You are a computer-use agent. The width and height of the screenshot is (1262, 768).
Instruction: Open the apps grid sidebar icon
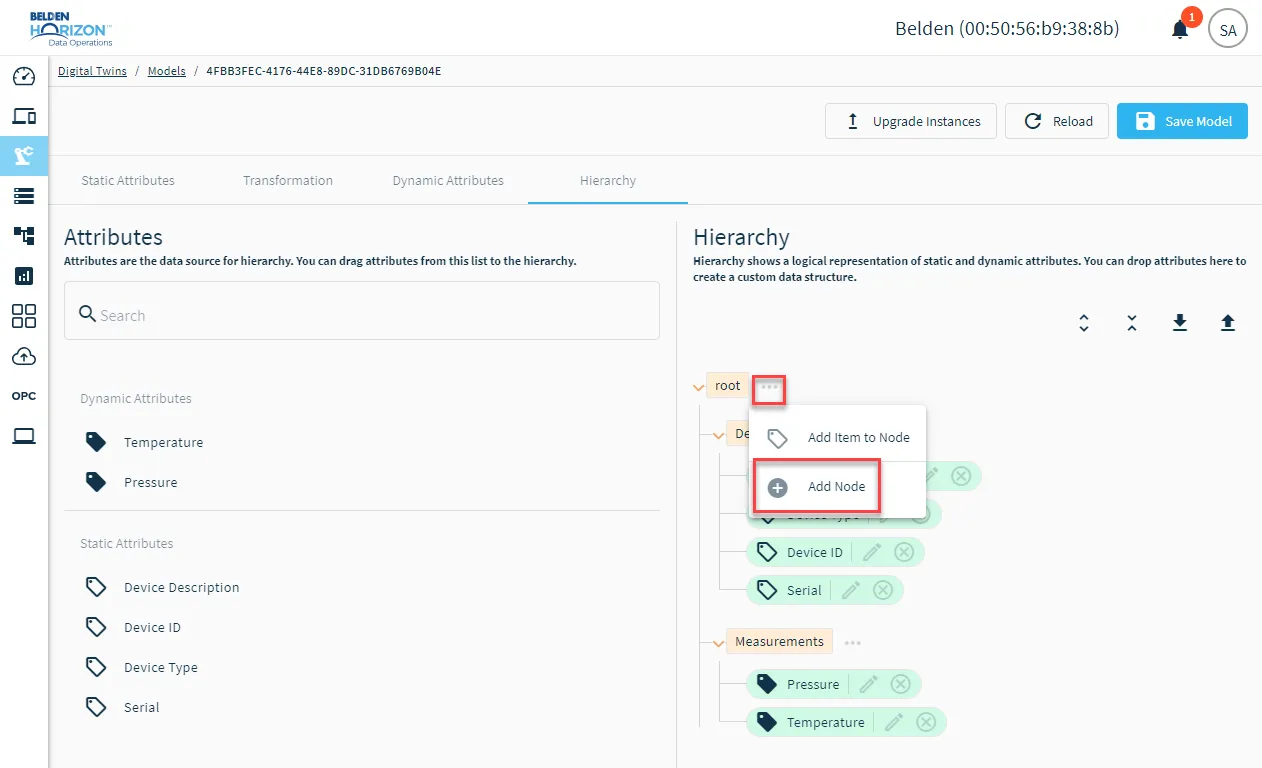(24, 316)
